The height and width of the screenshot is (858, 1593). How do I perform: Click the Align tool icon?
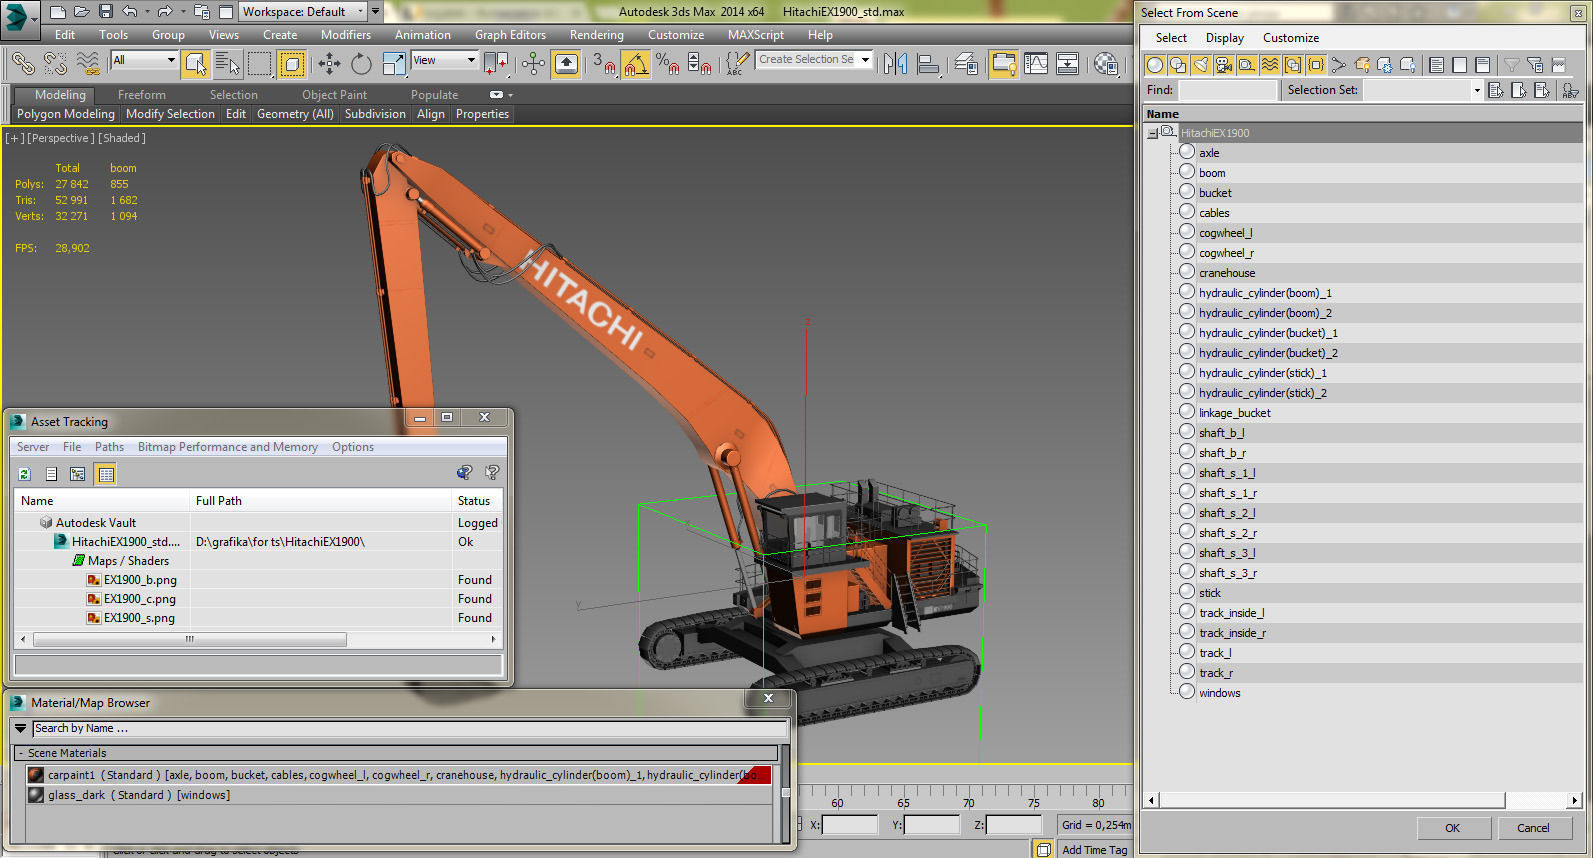point(928,64)
